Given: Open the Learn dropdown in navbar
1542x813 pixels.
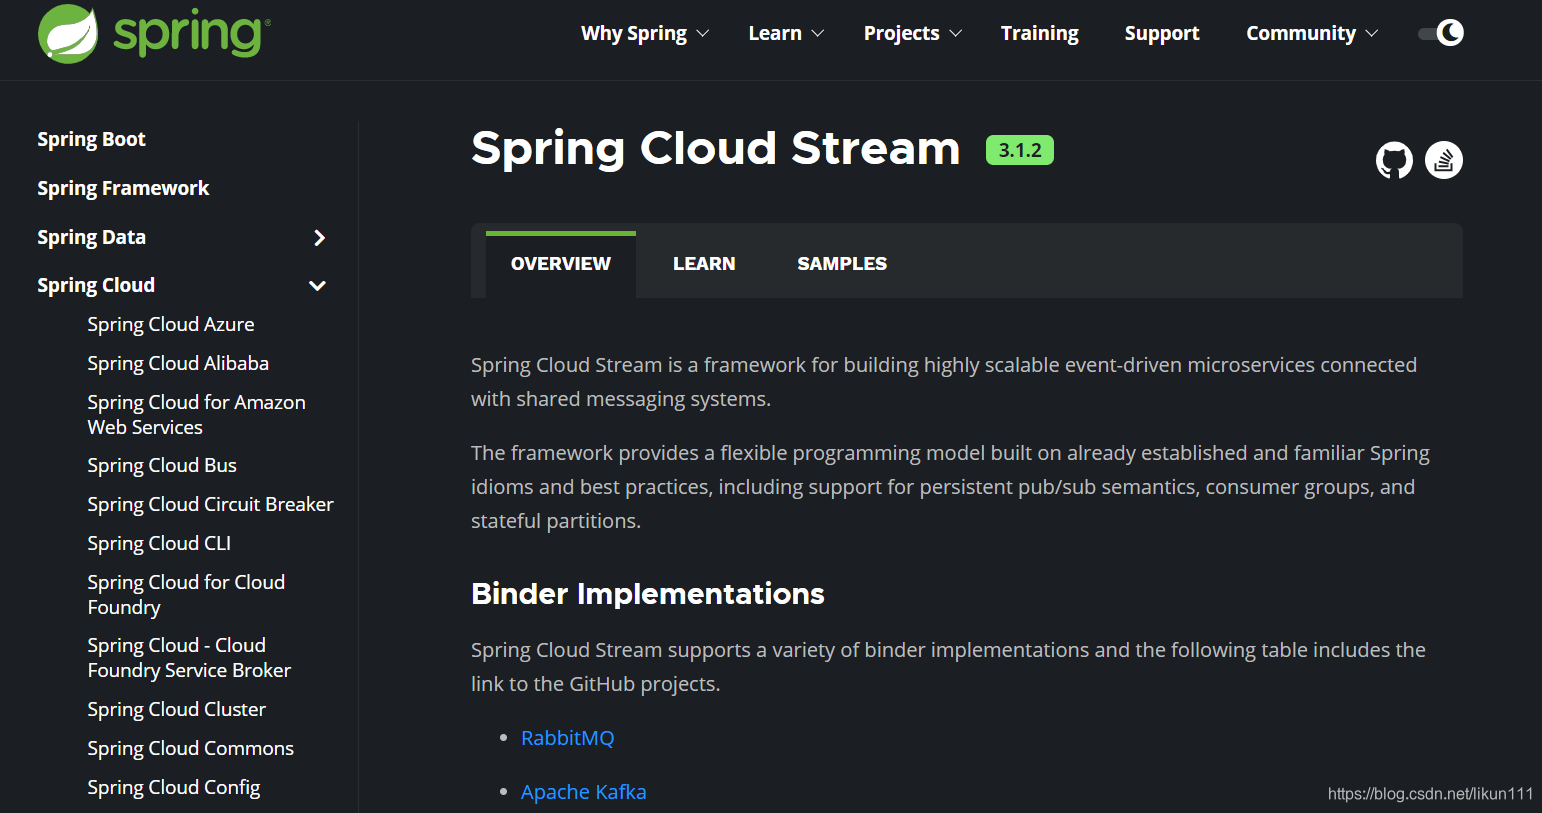Looking at the screenshot, I should click(786, 33).
